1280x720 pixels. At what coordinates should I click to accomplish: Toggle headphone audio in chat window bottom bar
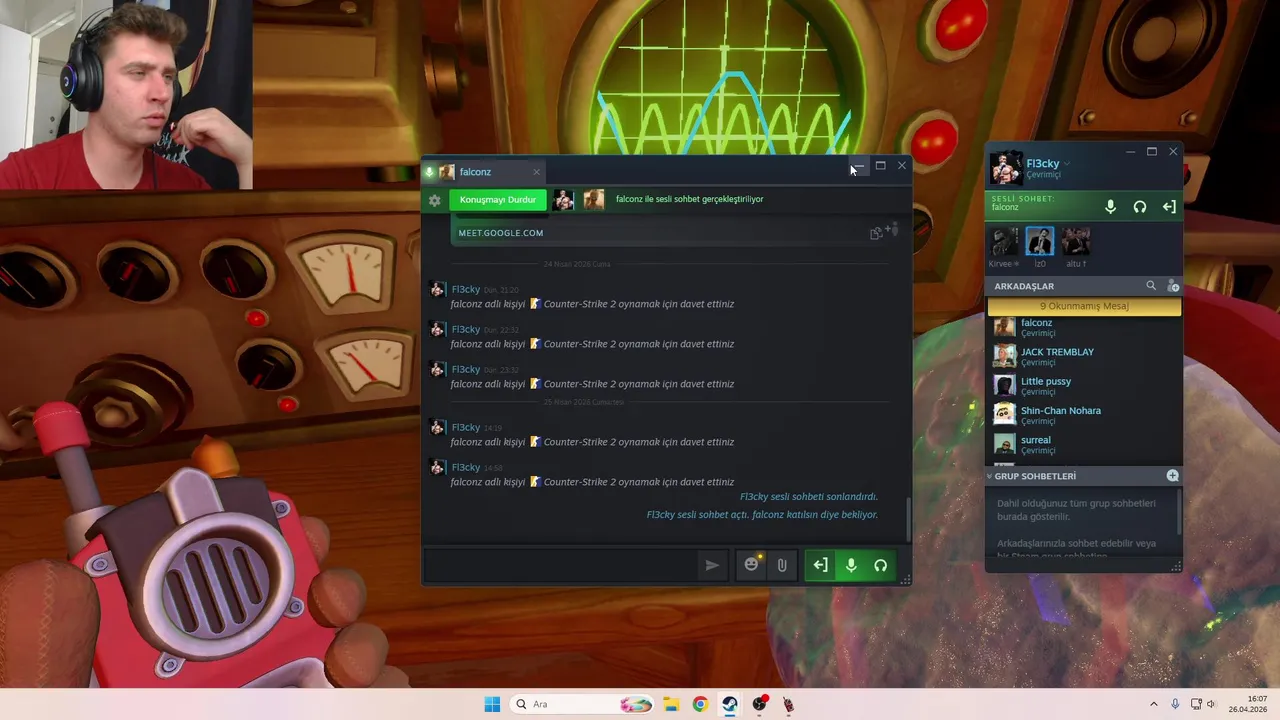coord(881,565)
